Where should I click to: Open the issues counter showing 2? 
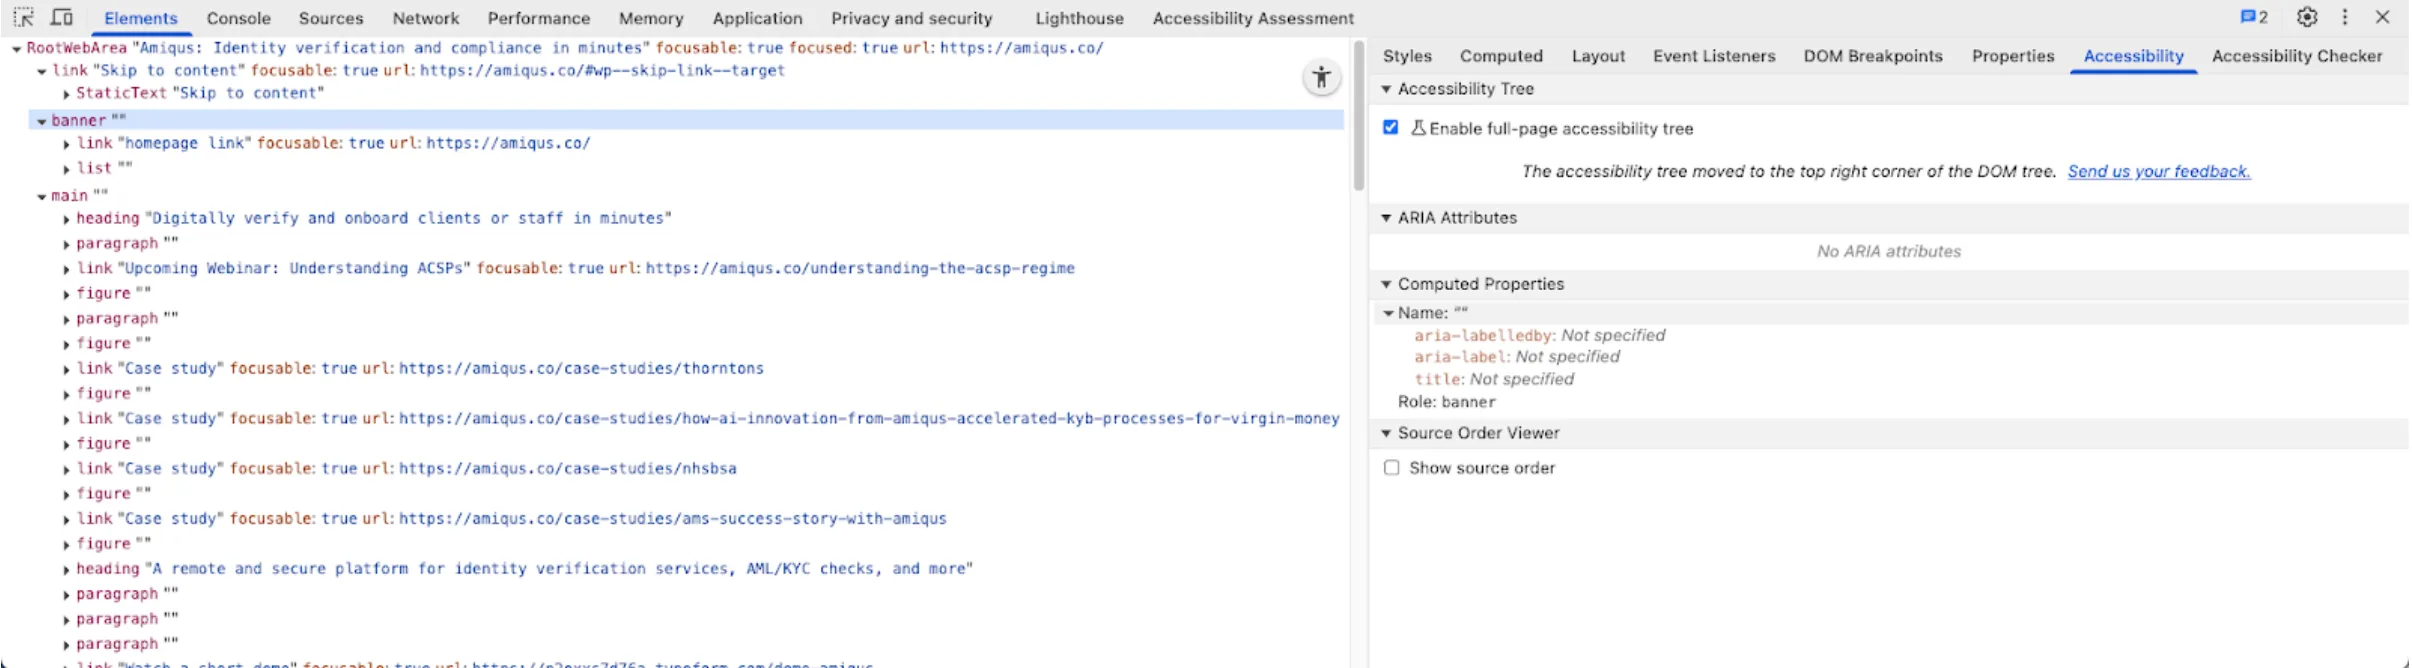(x=2255, y=17)
